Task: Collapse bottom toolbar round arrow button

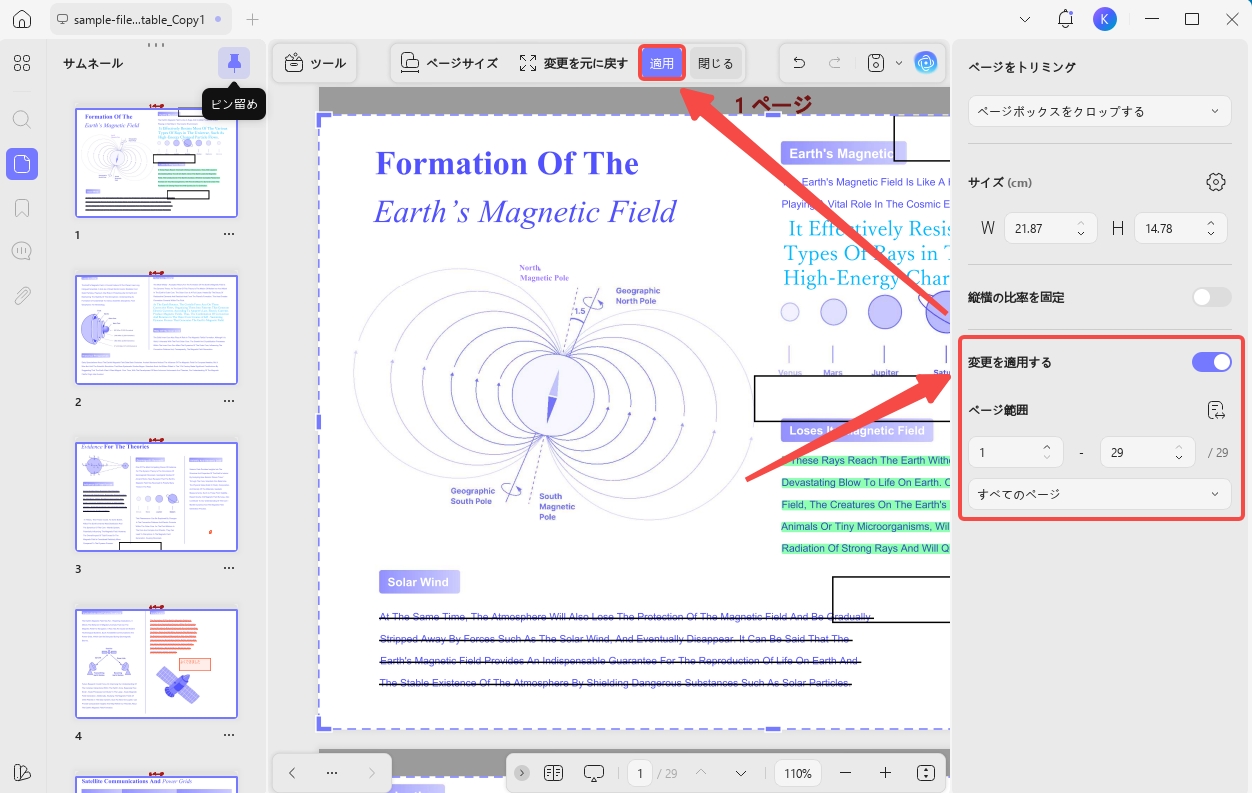Action: coord(522,773)
